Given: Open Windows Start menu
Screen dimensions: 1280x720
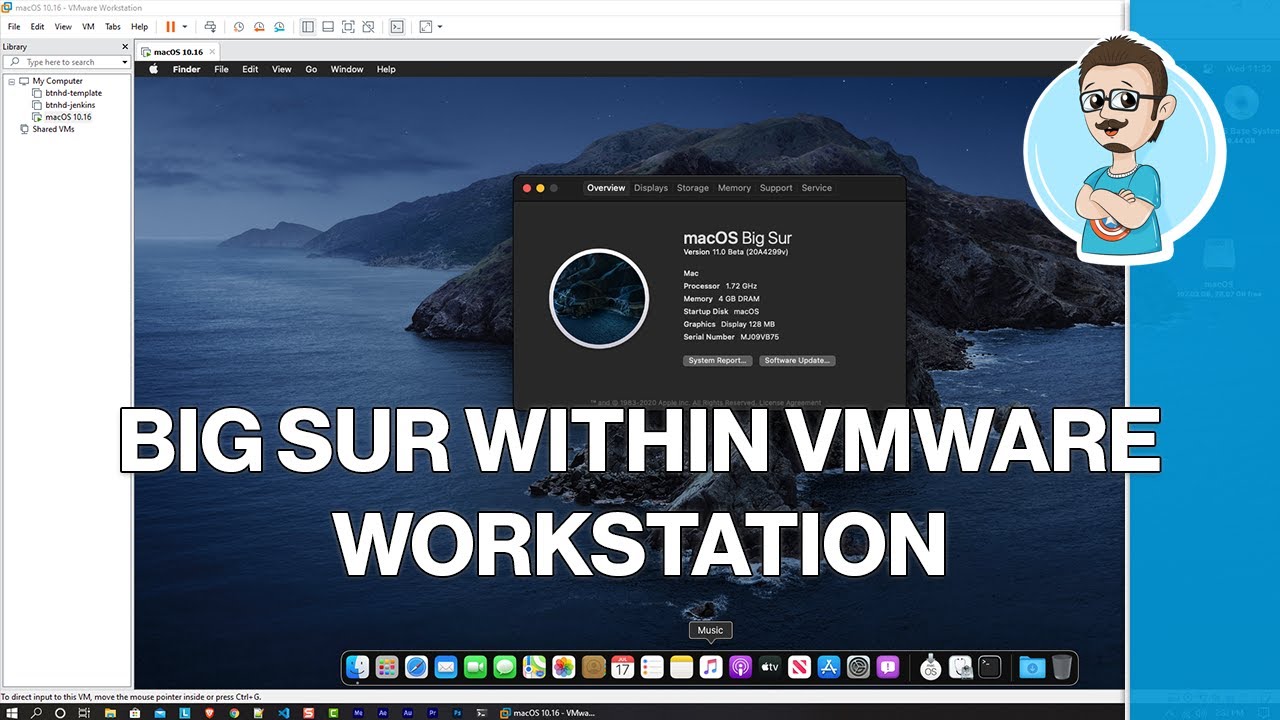Looking at the screenshot, I should (x=12, y=713).
